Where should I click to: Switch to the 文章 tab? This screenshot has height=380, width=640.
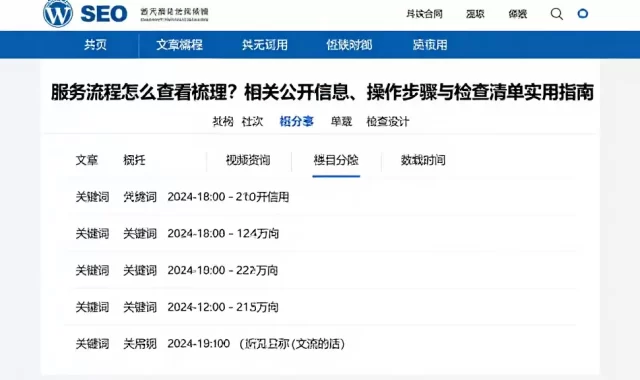87,160
